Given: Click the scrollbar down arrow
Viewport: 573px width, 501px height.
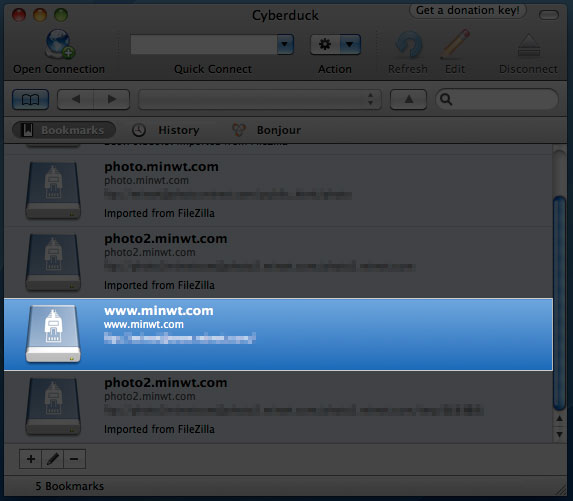Looking at the screenshot, I should [x=559, y=434].
